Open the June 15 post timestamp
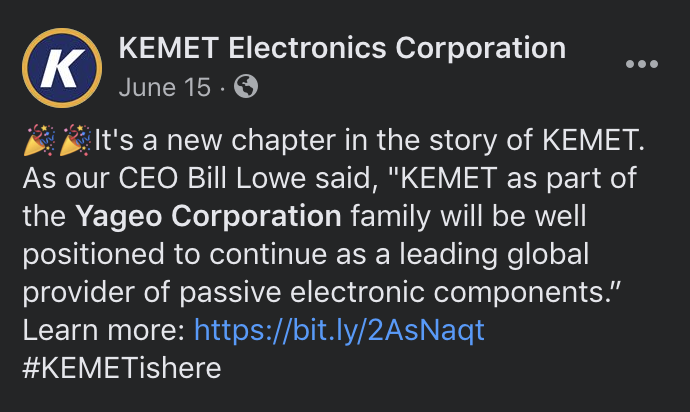 tap(165, 87)
